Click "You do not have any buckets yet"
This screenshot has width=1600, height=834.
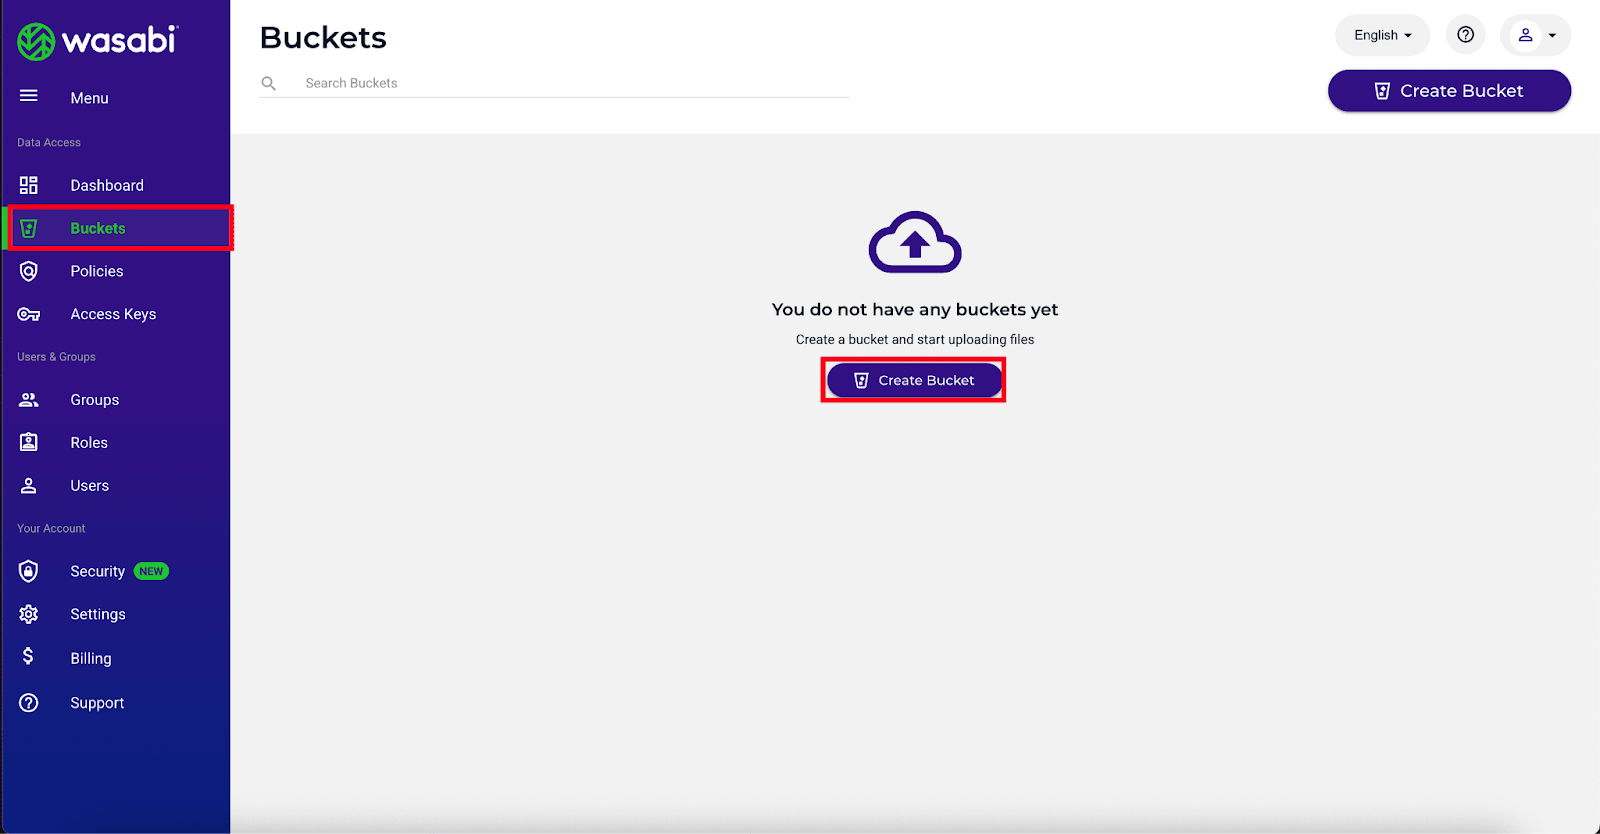click(x=915, y=310)
